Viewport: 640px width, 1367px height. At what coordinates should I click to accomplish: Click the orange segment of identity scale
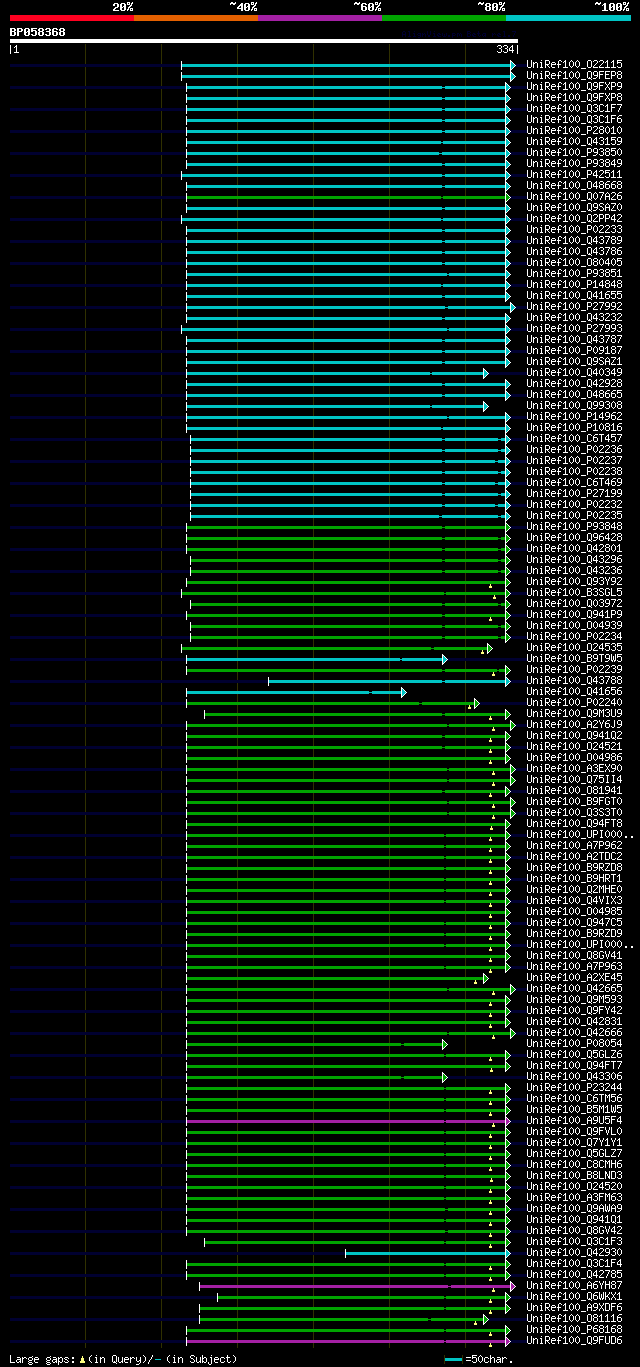pos(196,18)
